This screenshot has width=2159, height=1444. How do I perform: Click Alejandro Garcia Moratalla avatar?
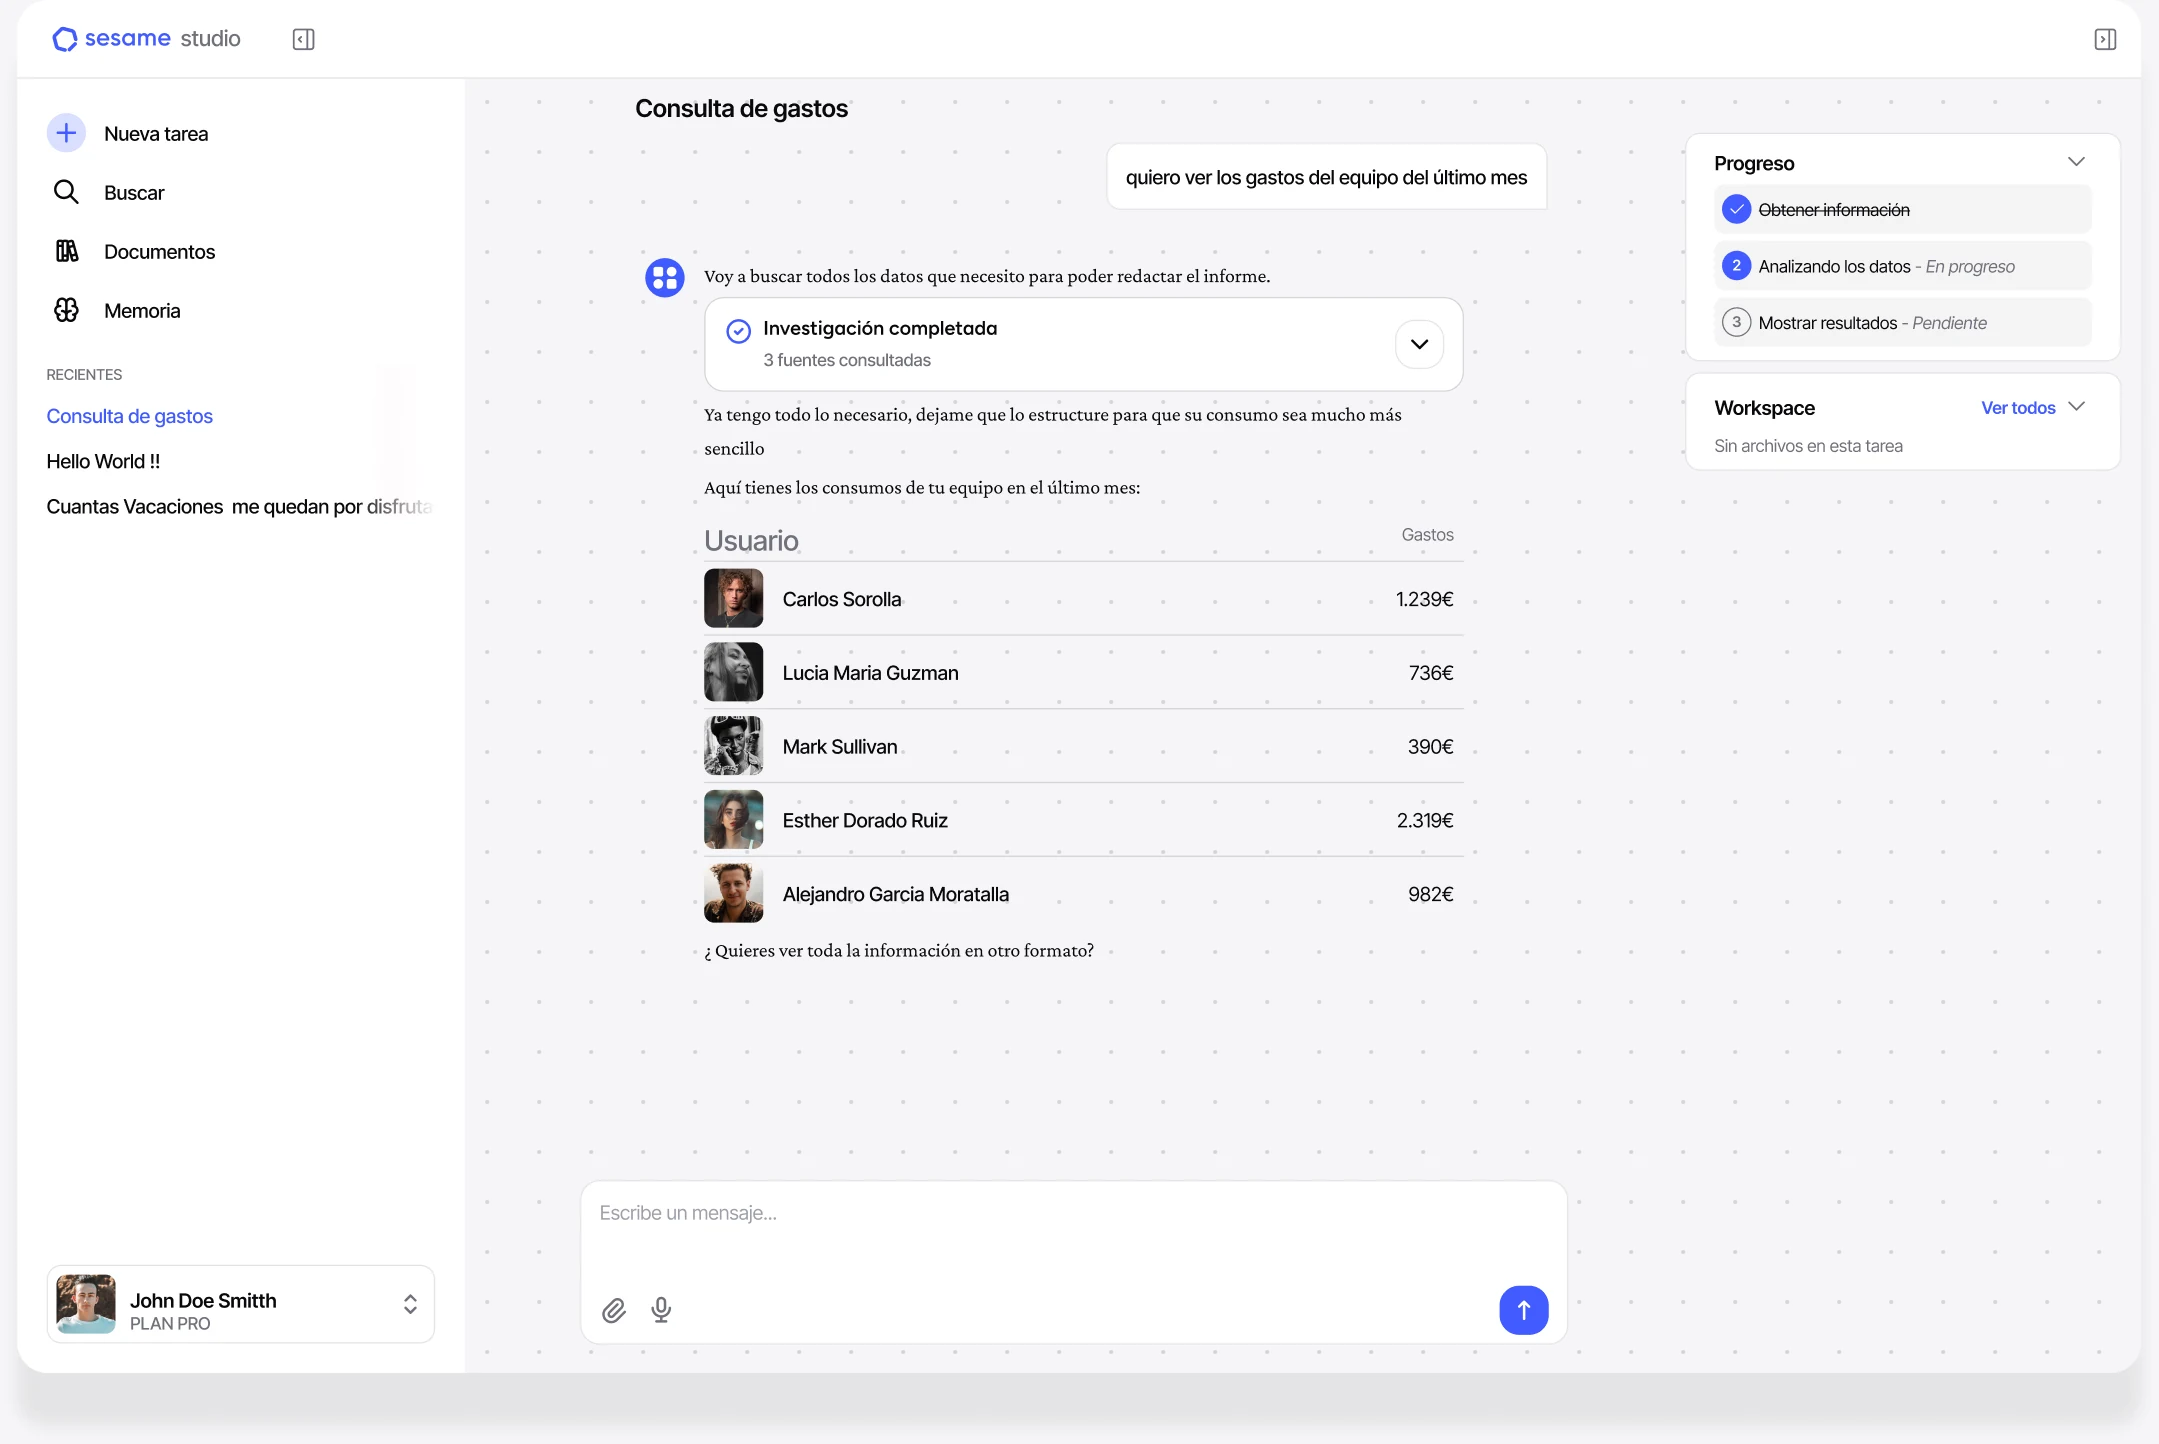733,893
